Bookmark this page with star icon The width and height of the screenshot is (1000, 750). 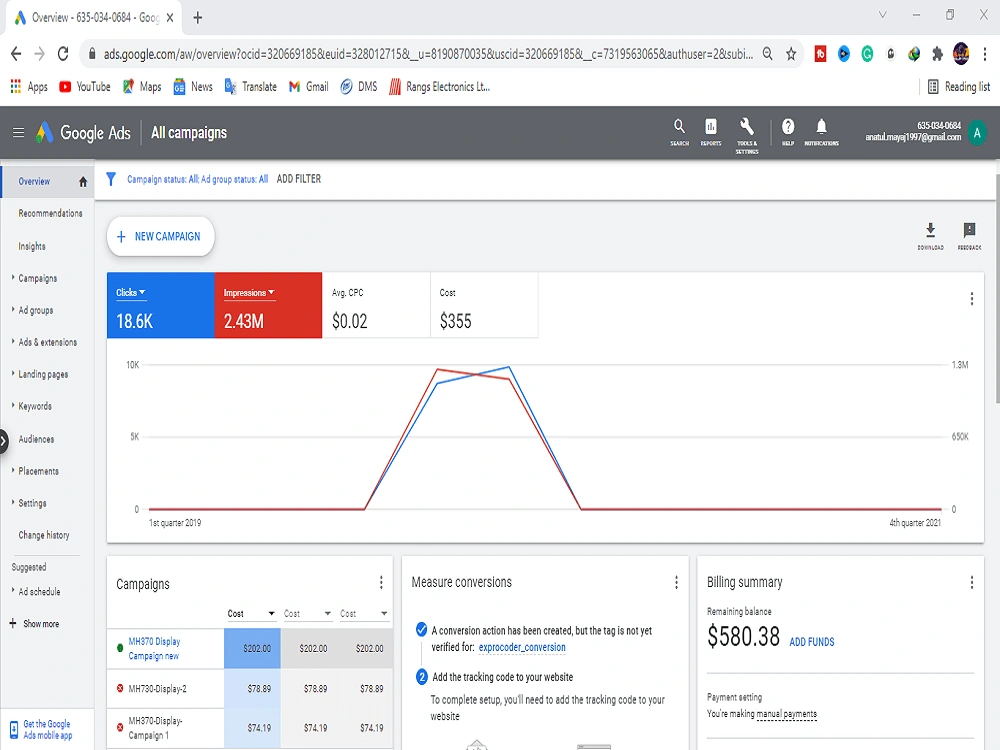(x=791, y=54)
